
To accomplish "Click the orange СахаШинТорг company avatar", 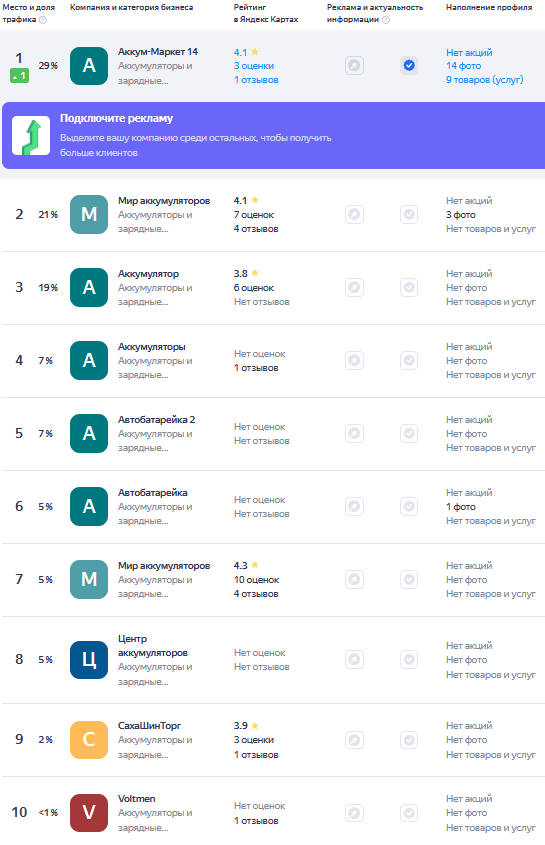I will (89, 739).
